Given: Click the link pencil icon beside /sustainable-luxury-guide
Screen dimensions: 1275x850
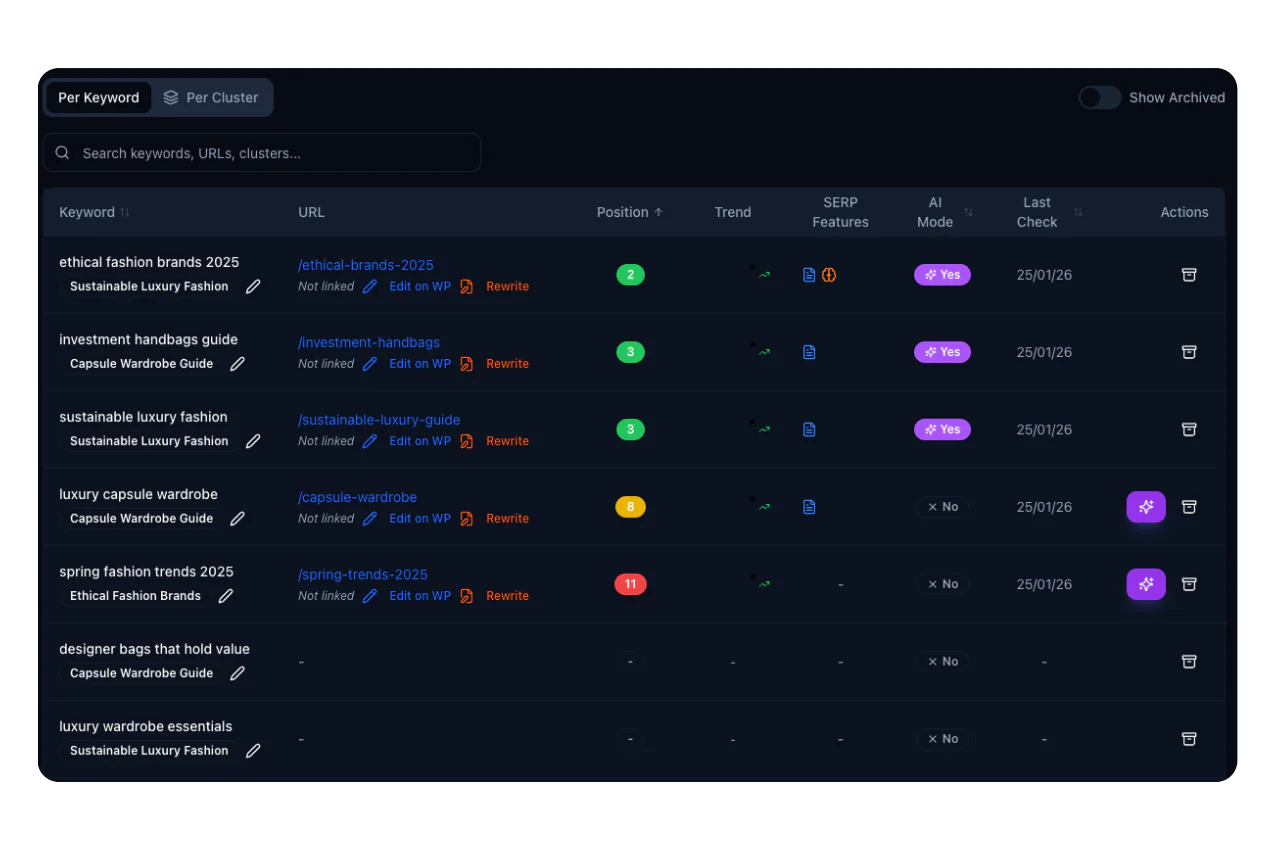Looking at the screenshot, I should click(370, 441).
